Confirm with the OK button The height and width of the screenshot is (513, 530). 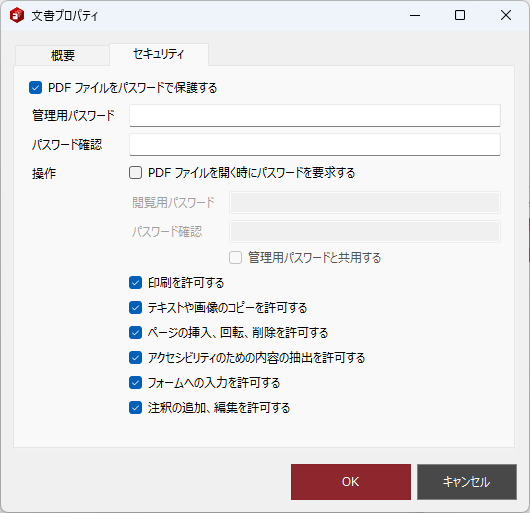tap(351, 482)
